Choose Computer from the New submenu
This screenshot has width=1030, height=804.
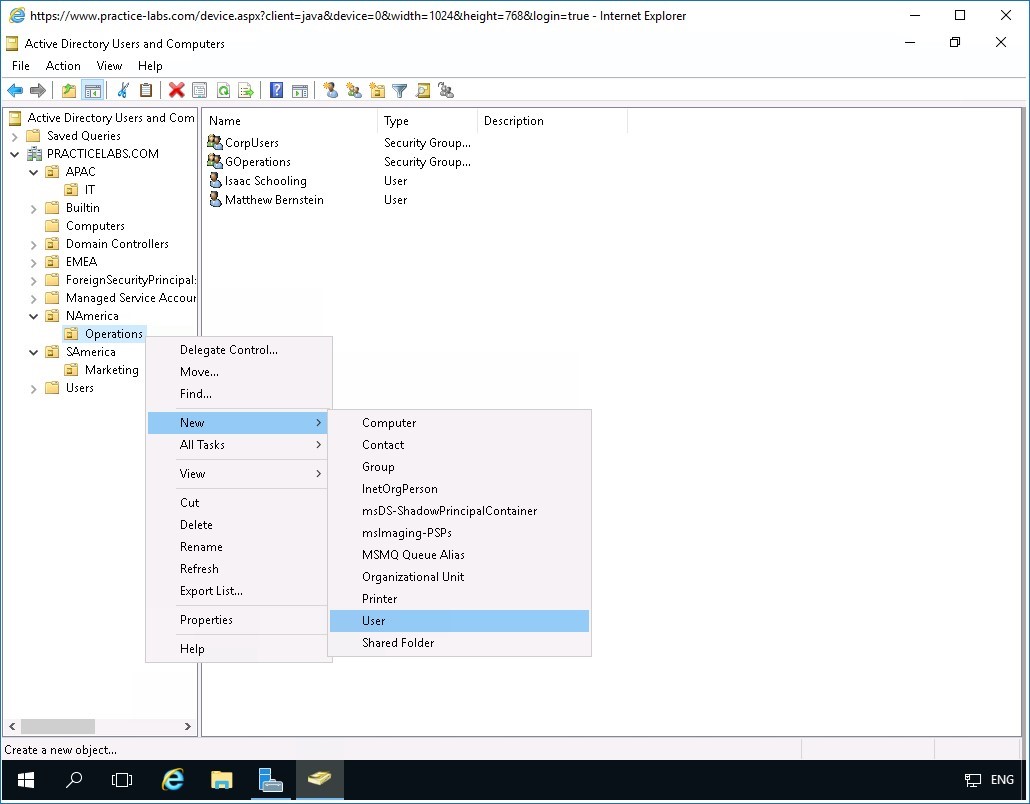point(459,423)
